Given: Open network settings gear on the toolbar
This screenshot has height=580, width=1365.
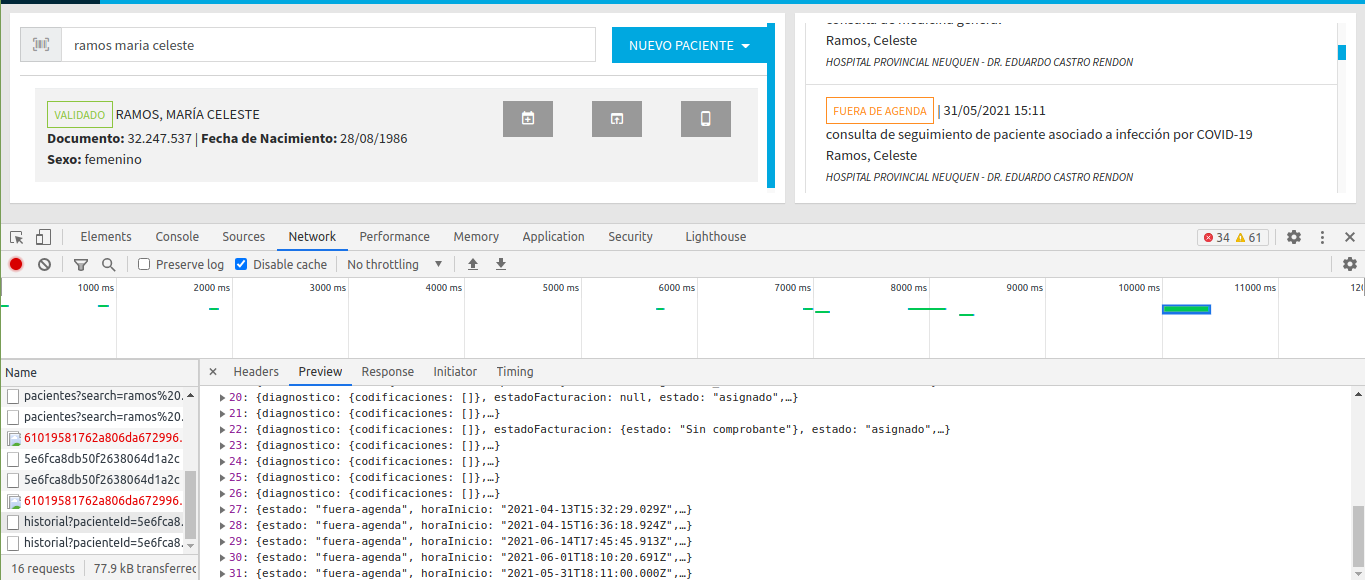Looking at the screenshot, I should (1350, 264).
